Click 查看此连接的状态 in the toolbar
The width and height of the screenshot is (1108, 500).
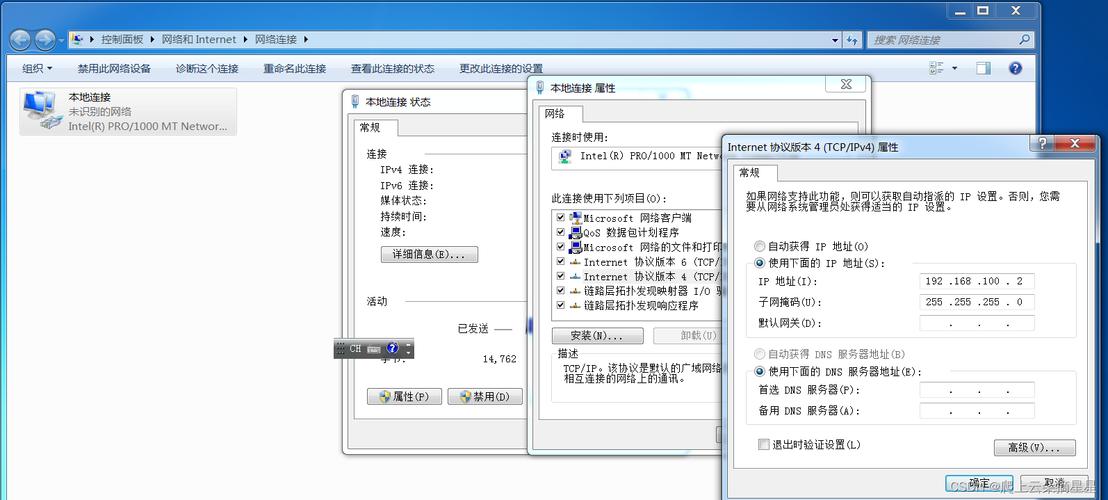(x=392, y=69)
